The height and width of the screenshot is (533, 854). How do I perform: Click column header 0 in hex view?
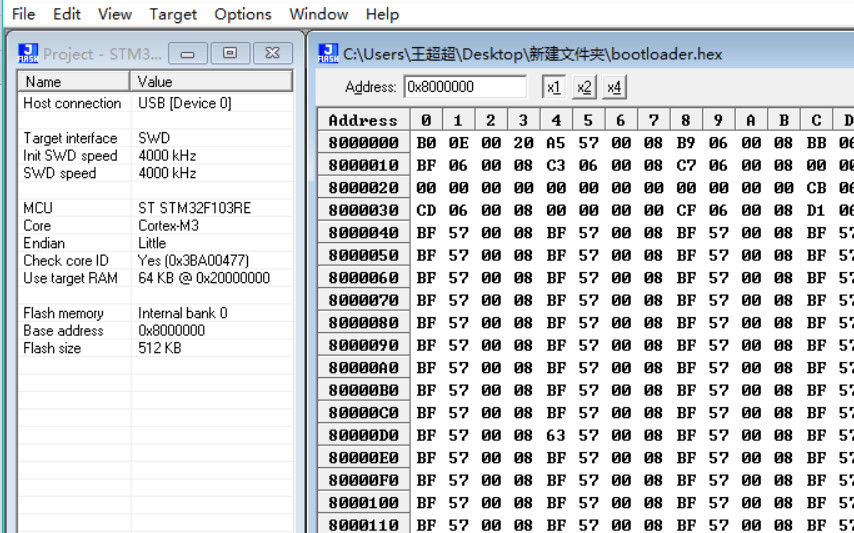point(426,120)
